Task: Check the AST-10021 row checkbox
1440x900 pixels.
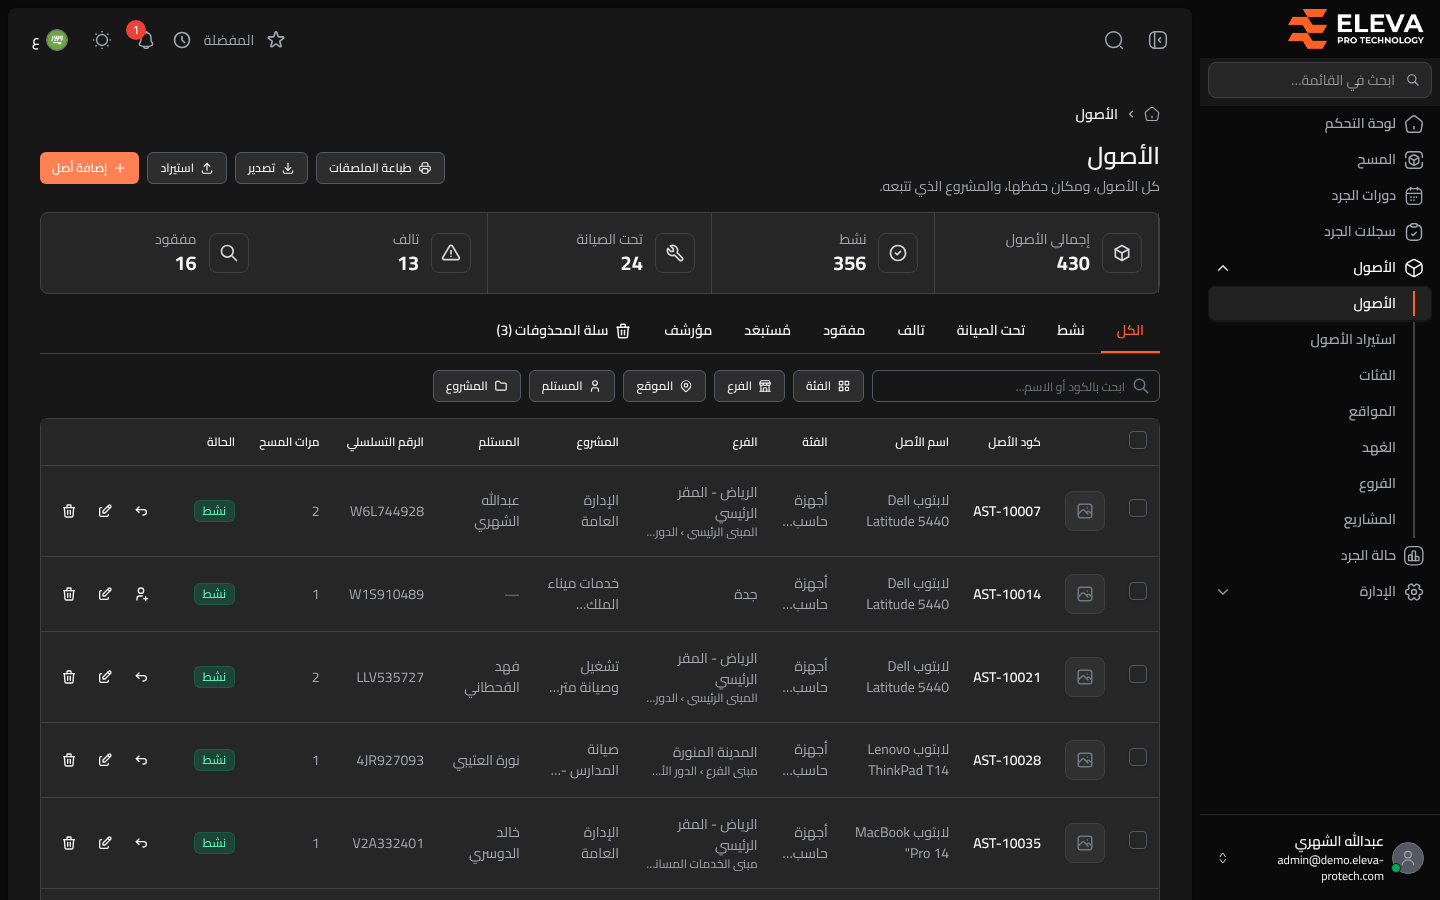Action: coord(1138,674)
